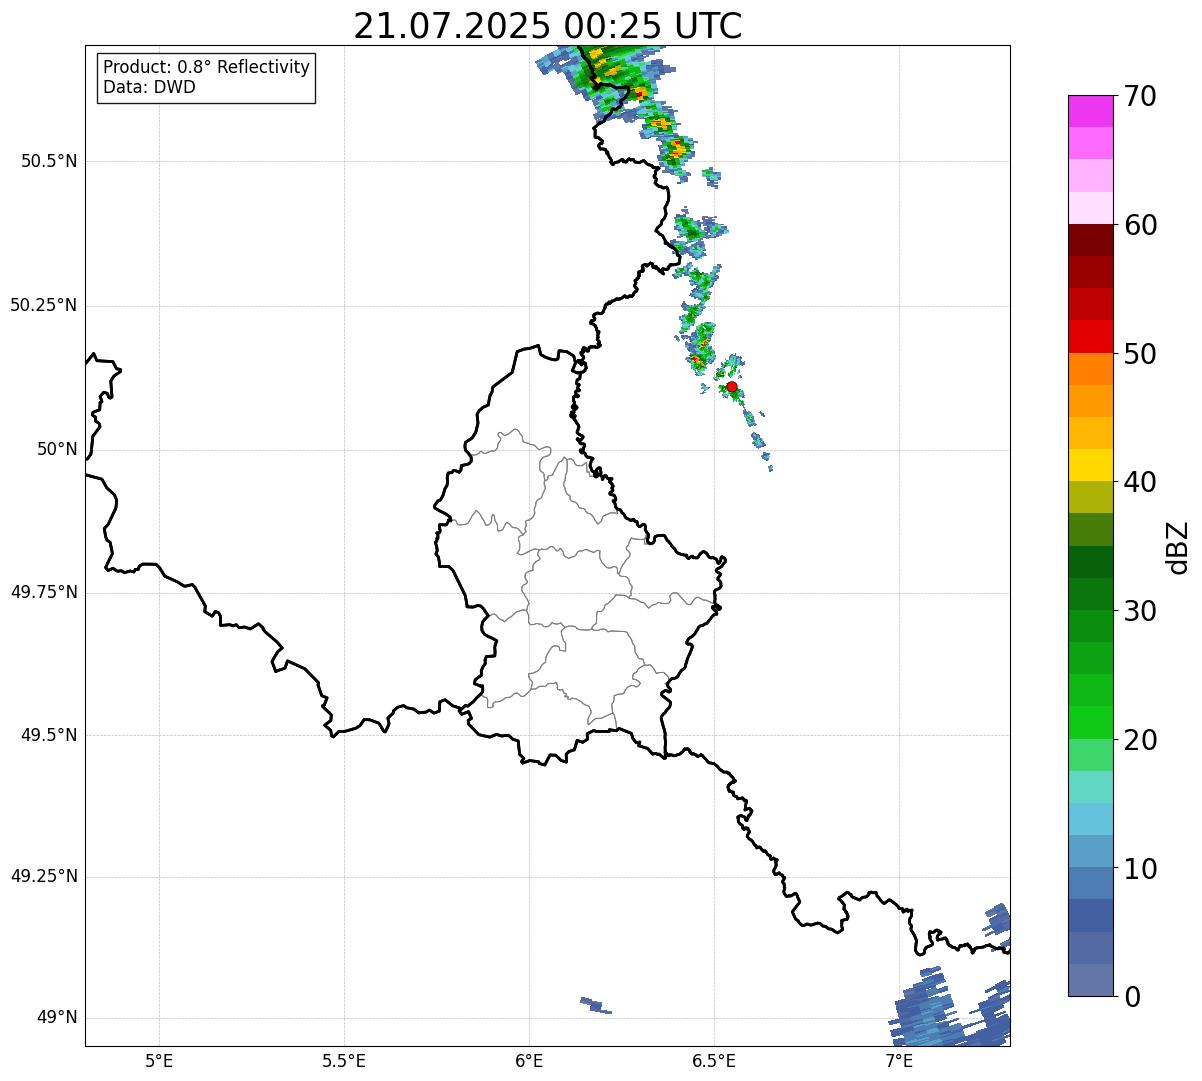Click the turquoise colorbar segment between 10 and 20

(1091, 787)
